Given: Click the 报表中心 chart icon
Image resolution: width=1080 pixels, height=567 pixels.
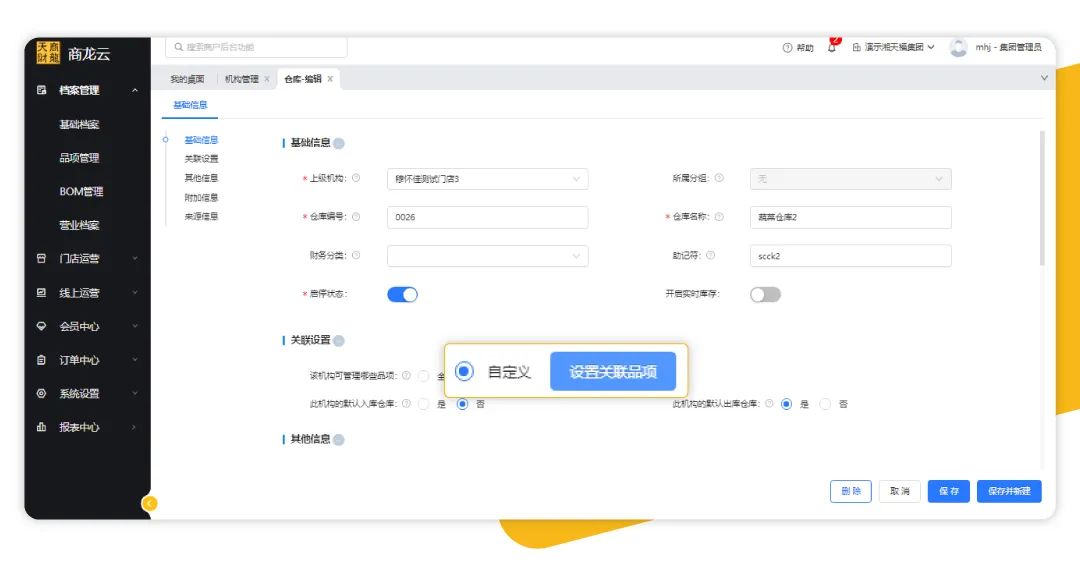Looking at the screenshot, I should (x=41, y=427).
